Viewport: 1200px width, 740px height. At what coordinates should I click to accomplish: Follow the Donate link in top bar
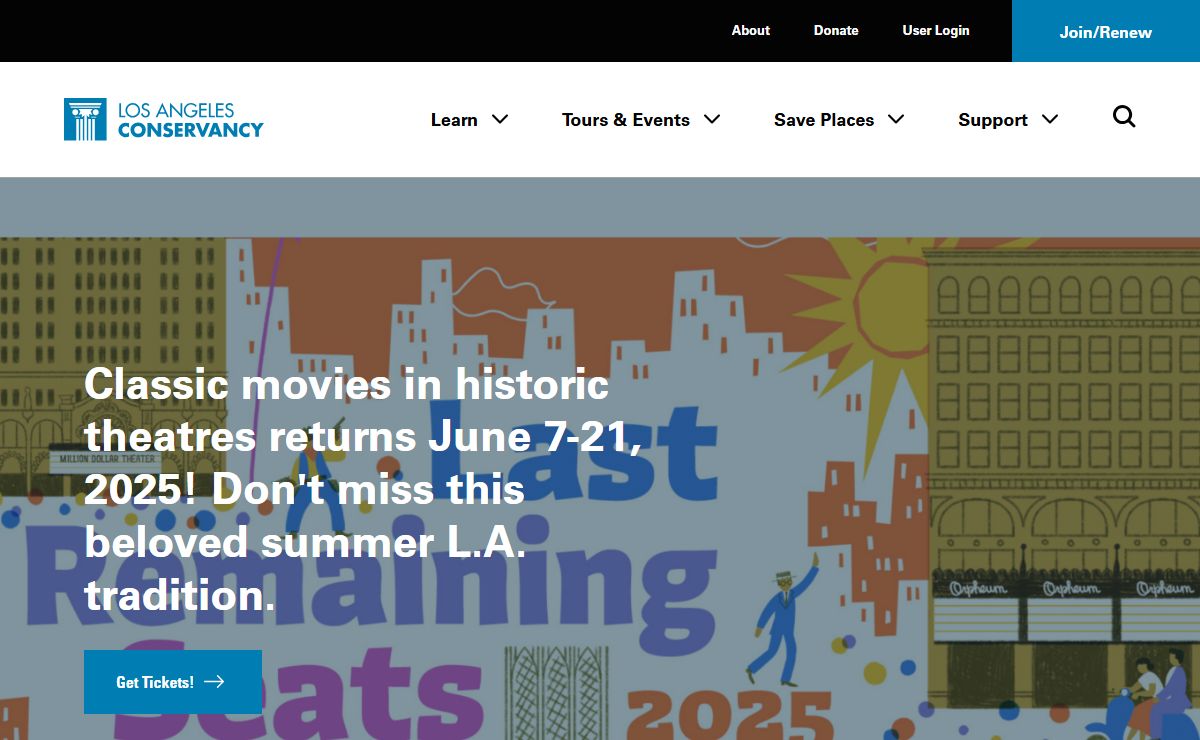pyautogui.click(x=836, y=30)
